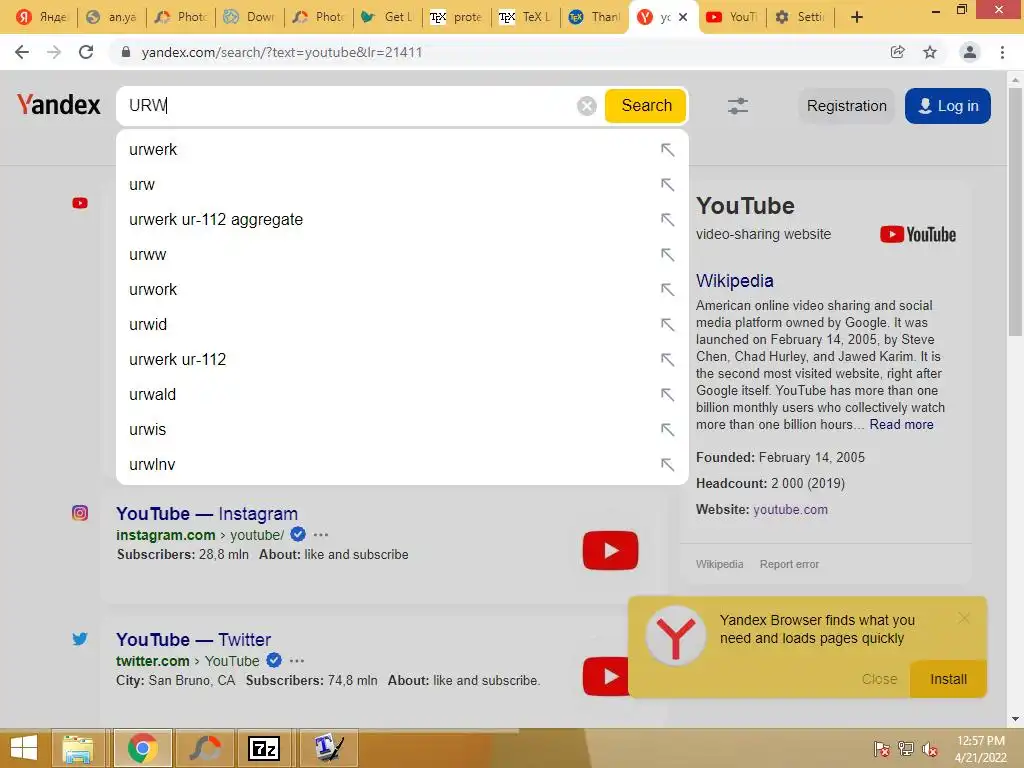
Task: Open the instagram.com green URL link
Action: click(x=166, y=535)
